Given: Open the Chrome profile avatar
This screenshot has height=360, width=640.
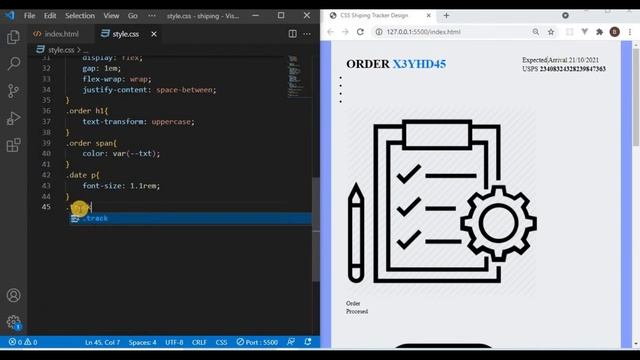Looking at the screenshot, I should 615,32.
